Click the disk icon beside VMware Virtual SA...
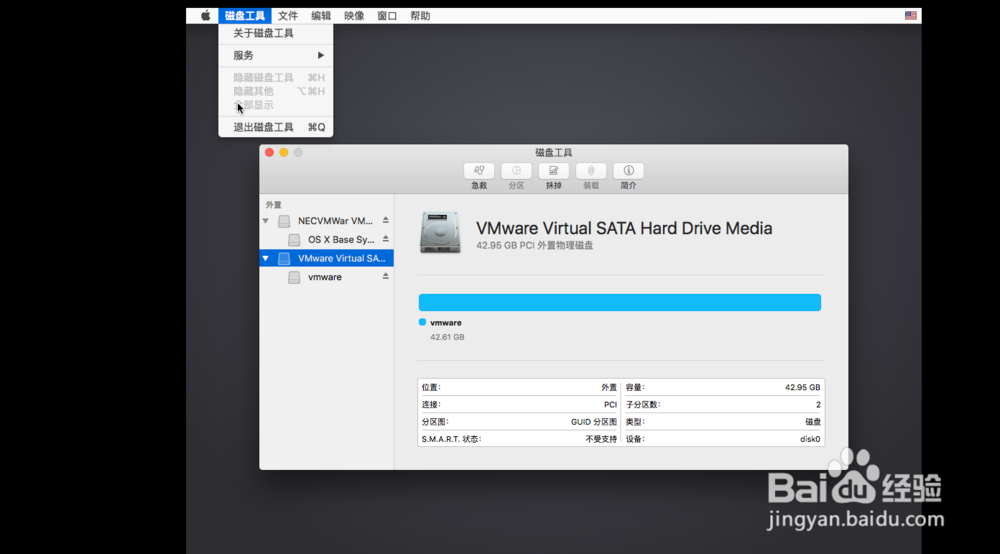The image size is (1000, 554). coord(284,258)
